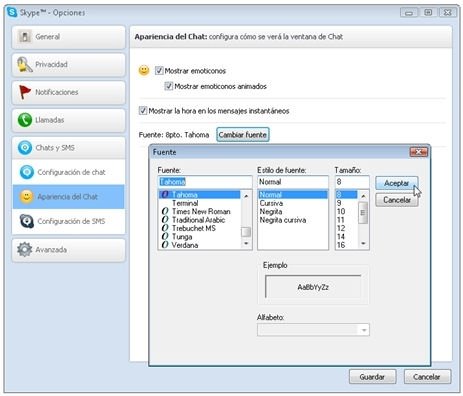Image resolution: width=463 pixels, height=396 pixels.
Task: Select Configuración de SMS sub-item
Action: [69, 221]
